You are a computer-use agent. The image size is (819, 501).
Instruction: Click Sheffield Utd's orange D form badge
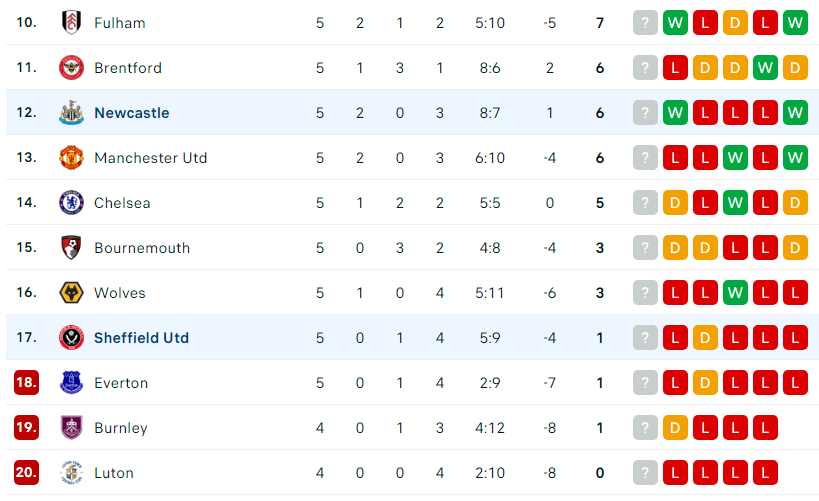point(705,337)
